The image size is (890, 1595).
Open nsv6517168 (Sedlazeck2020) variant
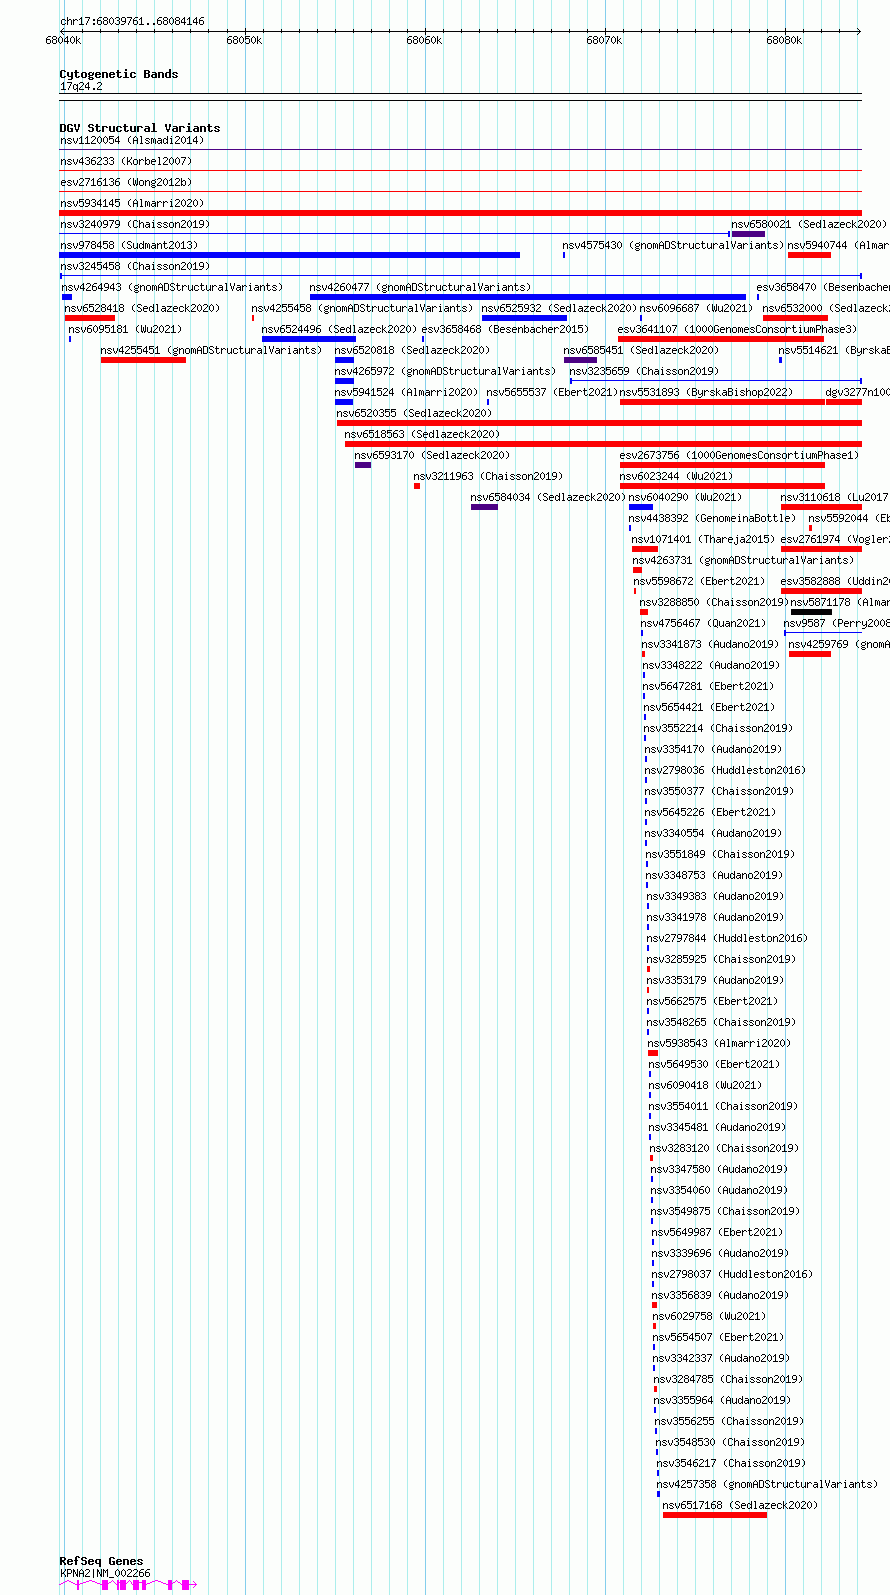click(740, 1505)
